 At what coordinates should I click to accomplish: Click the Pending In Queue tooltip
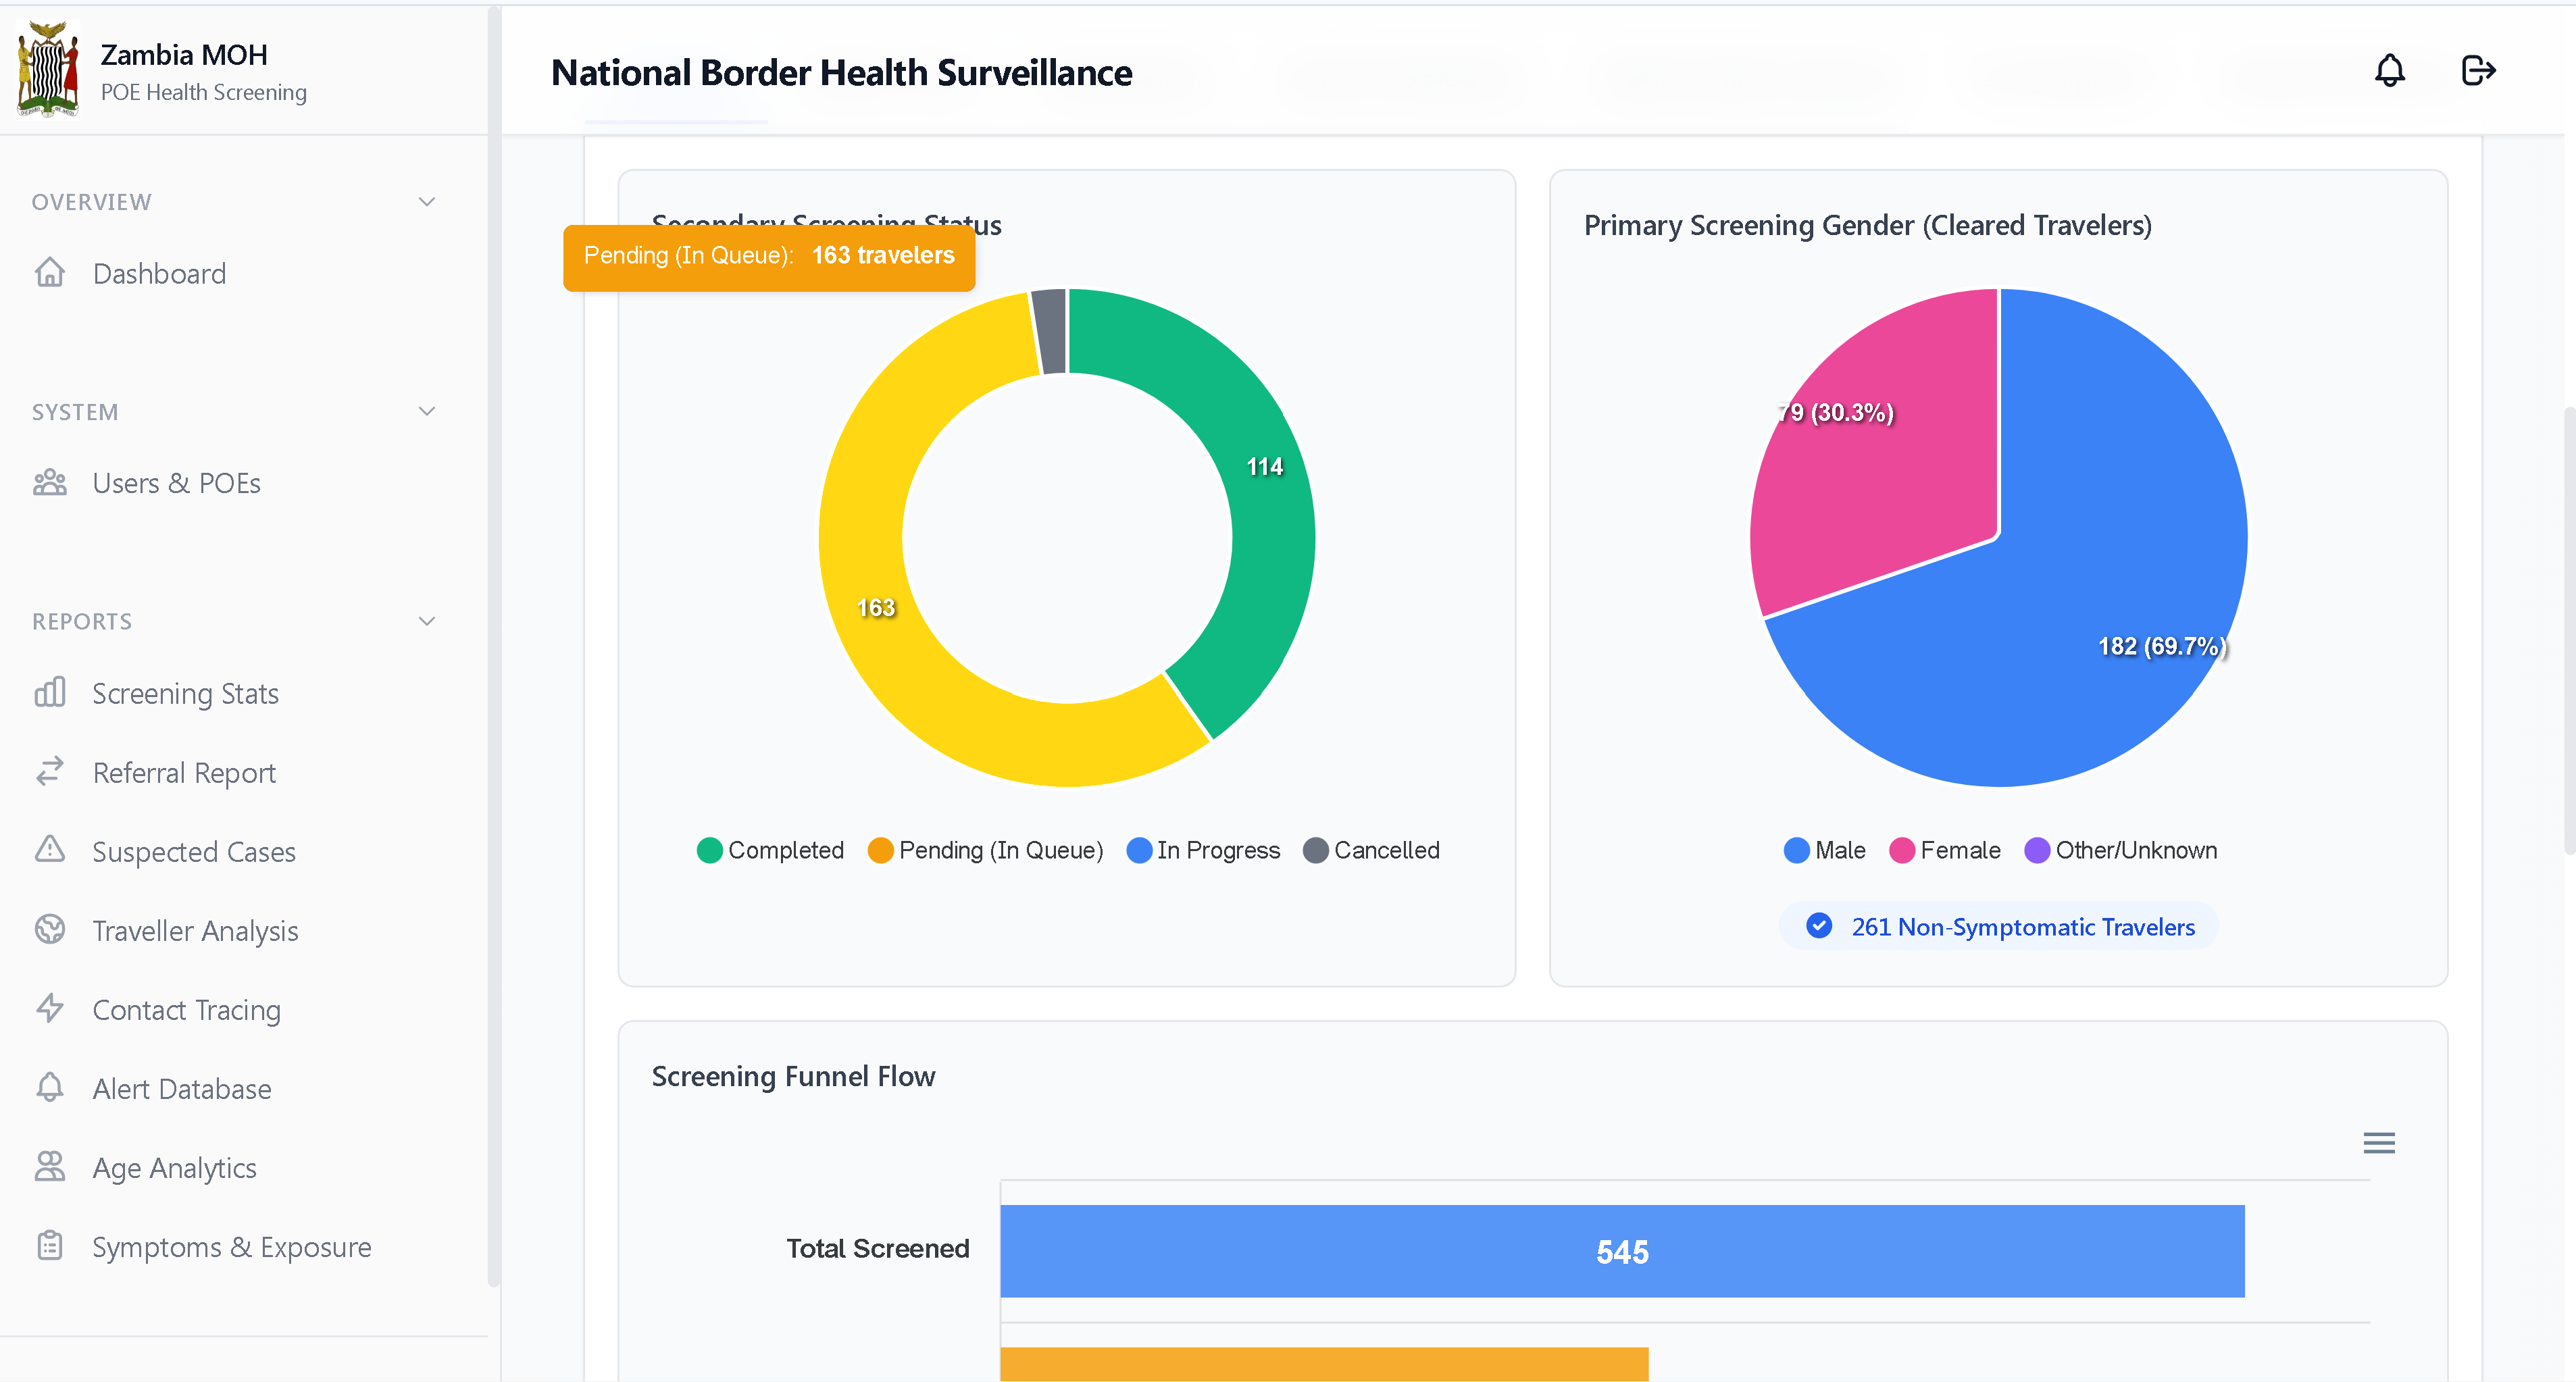pos(769,257)
